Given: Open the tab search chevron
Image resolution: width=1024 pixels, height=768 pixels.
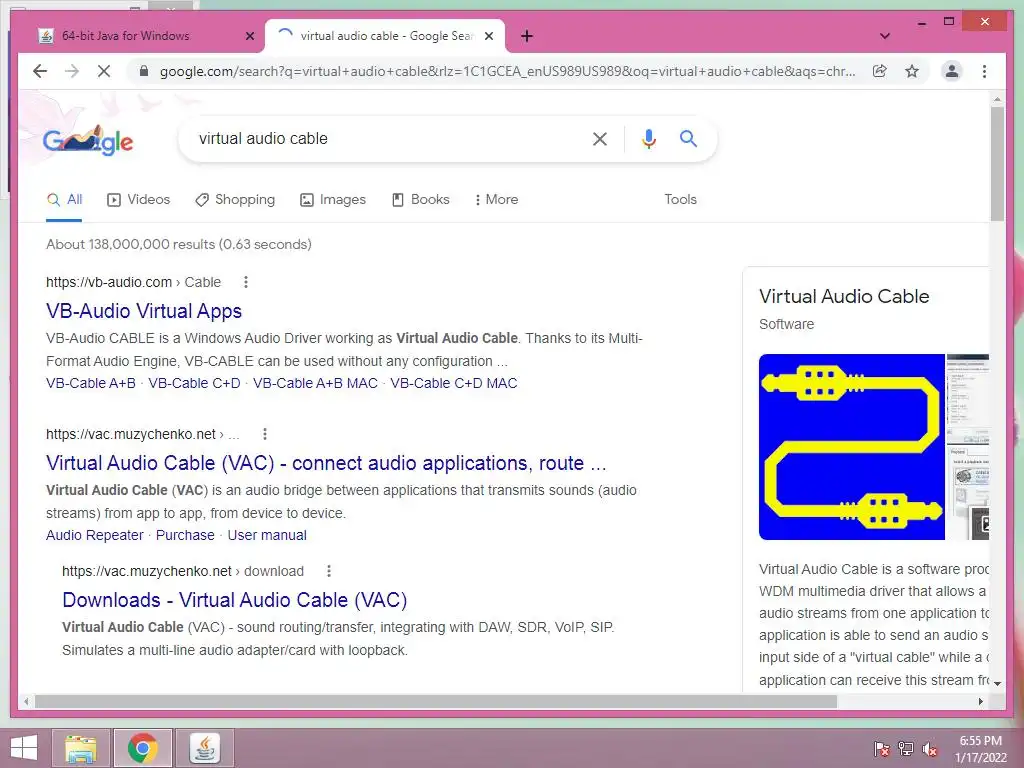Looking at the screenshot, I should click(x=885, y=36).
